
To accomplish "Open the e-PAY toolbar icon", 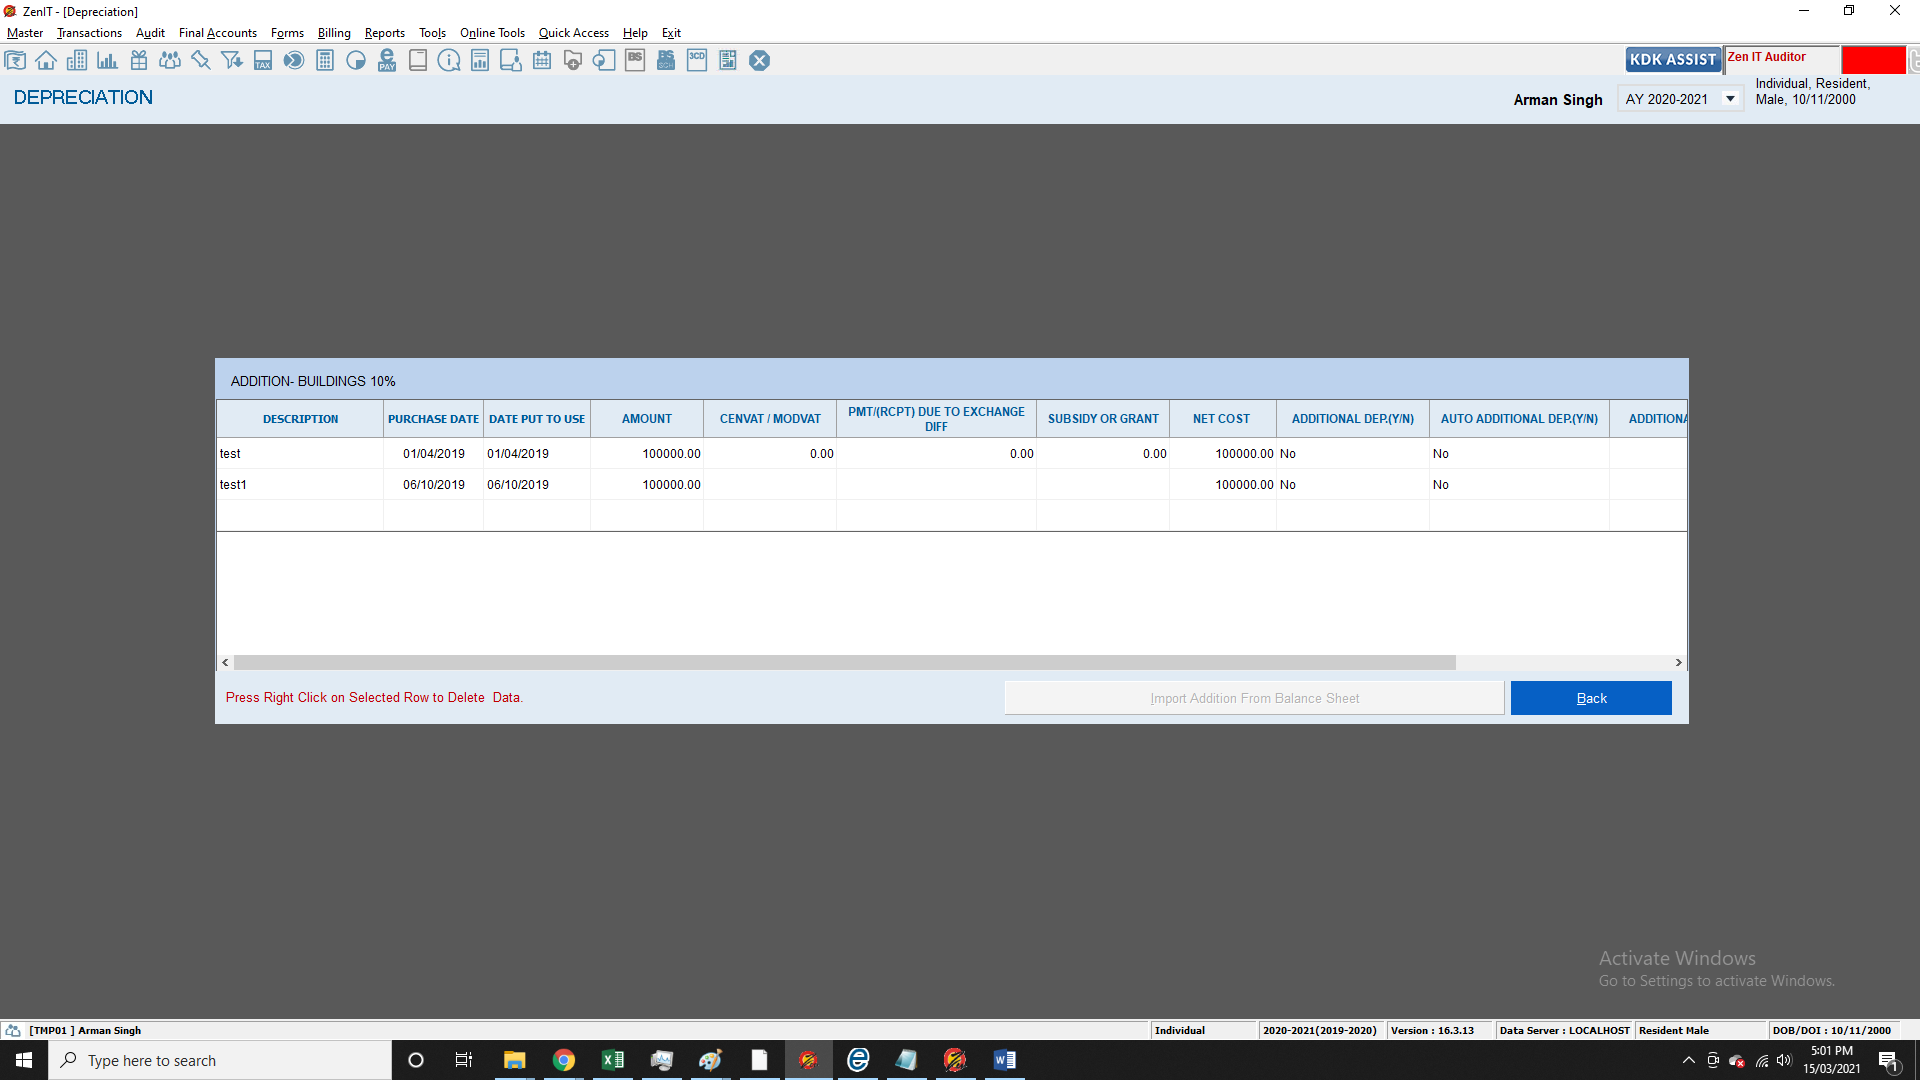I will click(x=387, y=61).
